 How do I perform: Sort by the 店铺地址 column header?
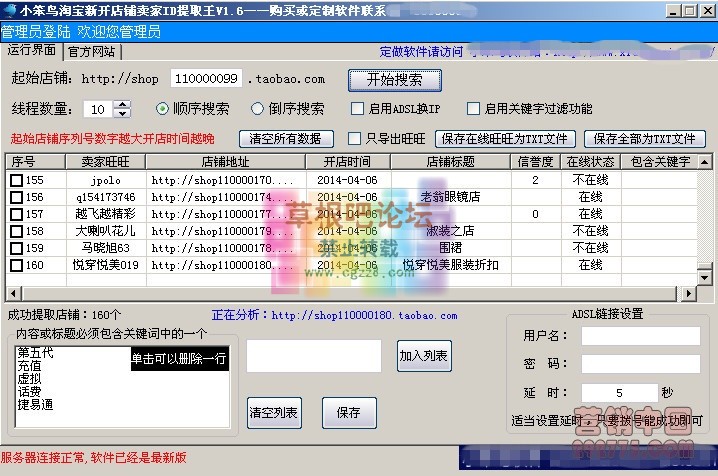pos(225,162)
